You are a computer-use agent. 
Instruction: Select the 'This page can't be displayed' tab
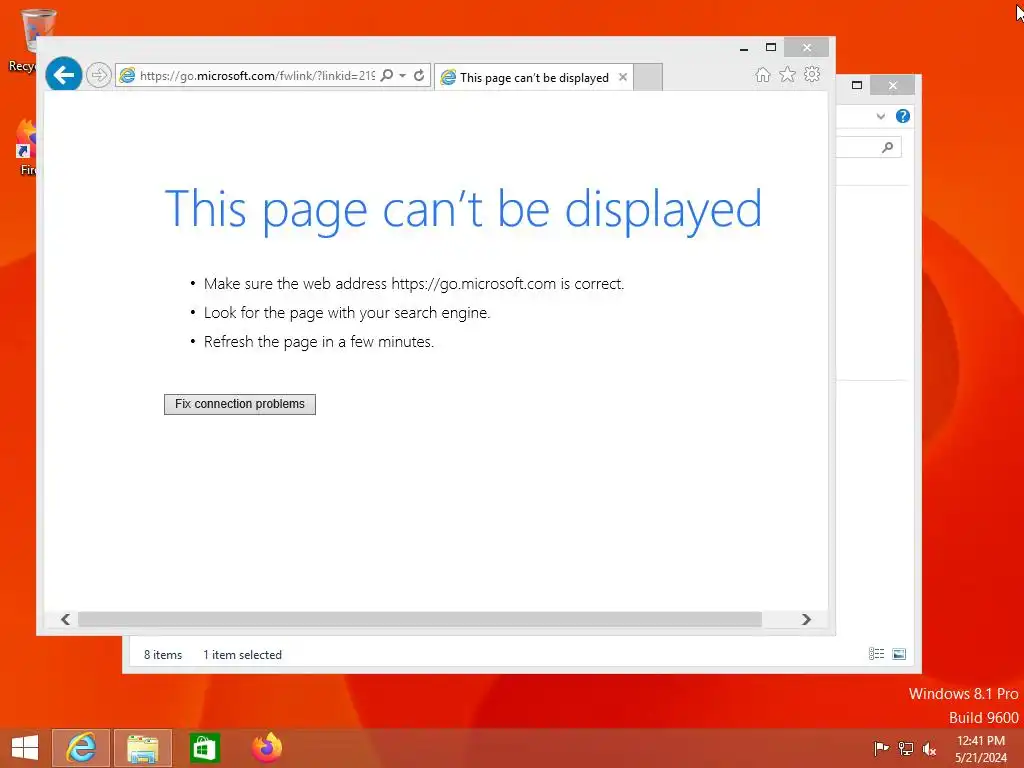click(534, 77)
